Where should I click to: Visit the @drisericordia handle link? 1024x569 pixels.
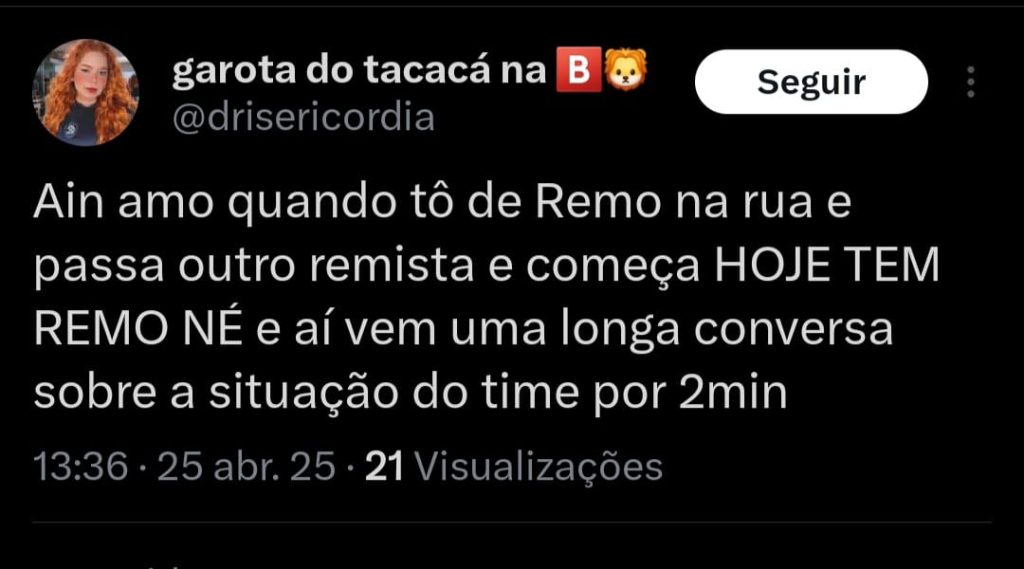pyautogui.click(x=303, y=118)
